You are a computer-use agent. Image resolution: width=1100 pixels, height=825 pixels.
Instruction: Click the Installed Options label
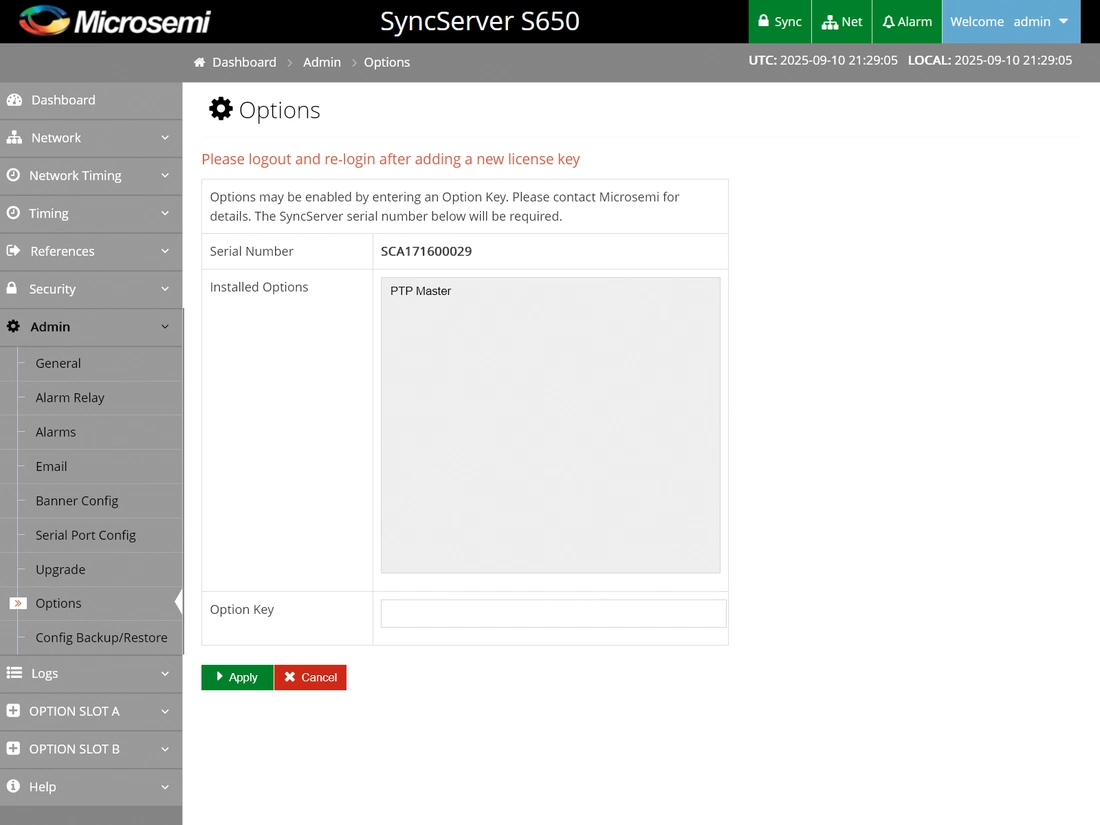click(259, 287)
